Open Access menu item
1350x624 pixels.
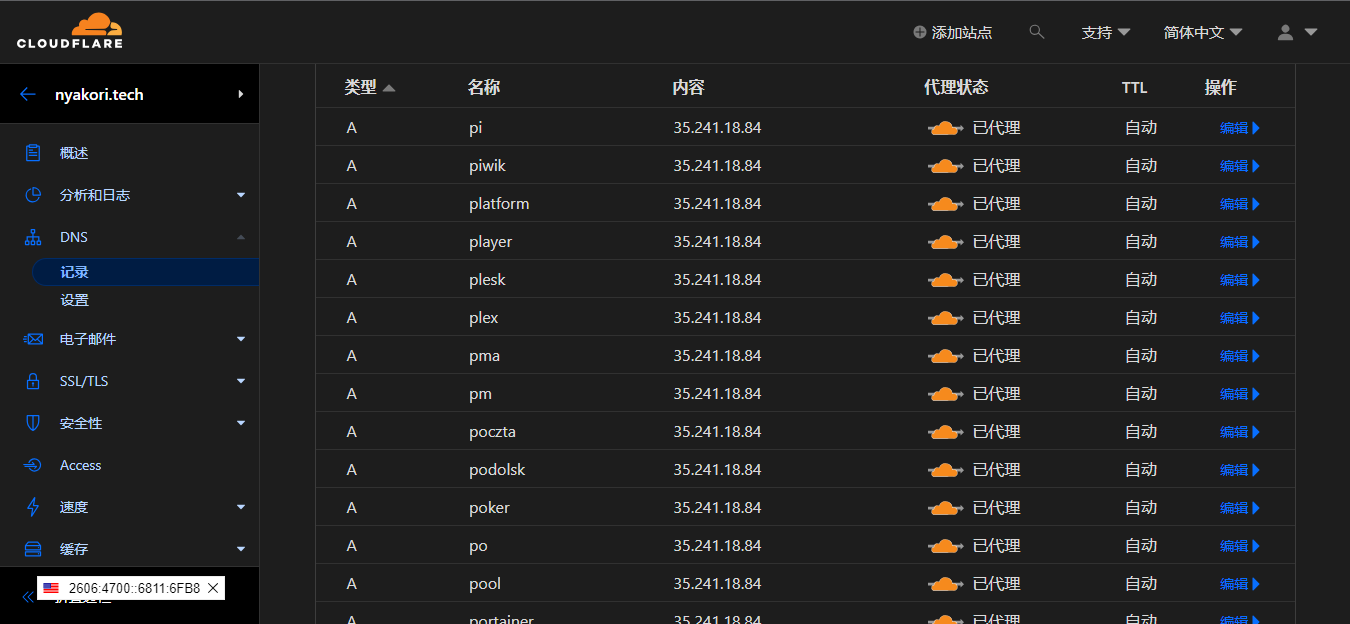(81, 465)
